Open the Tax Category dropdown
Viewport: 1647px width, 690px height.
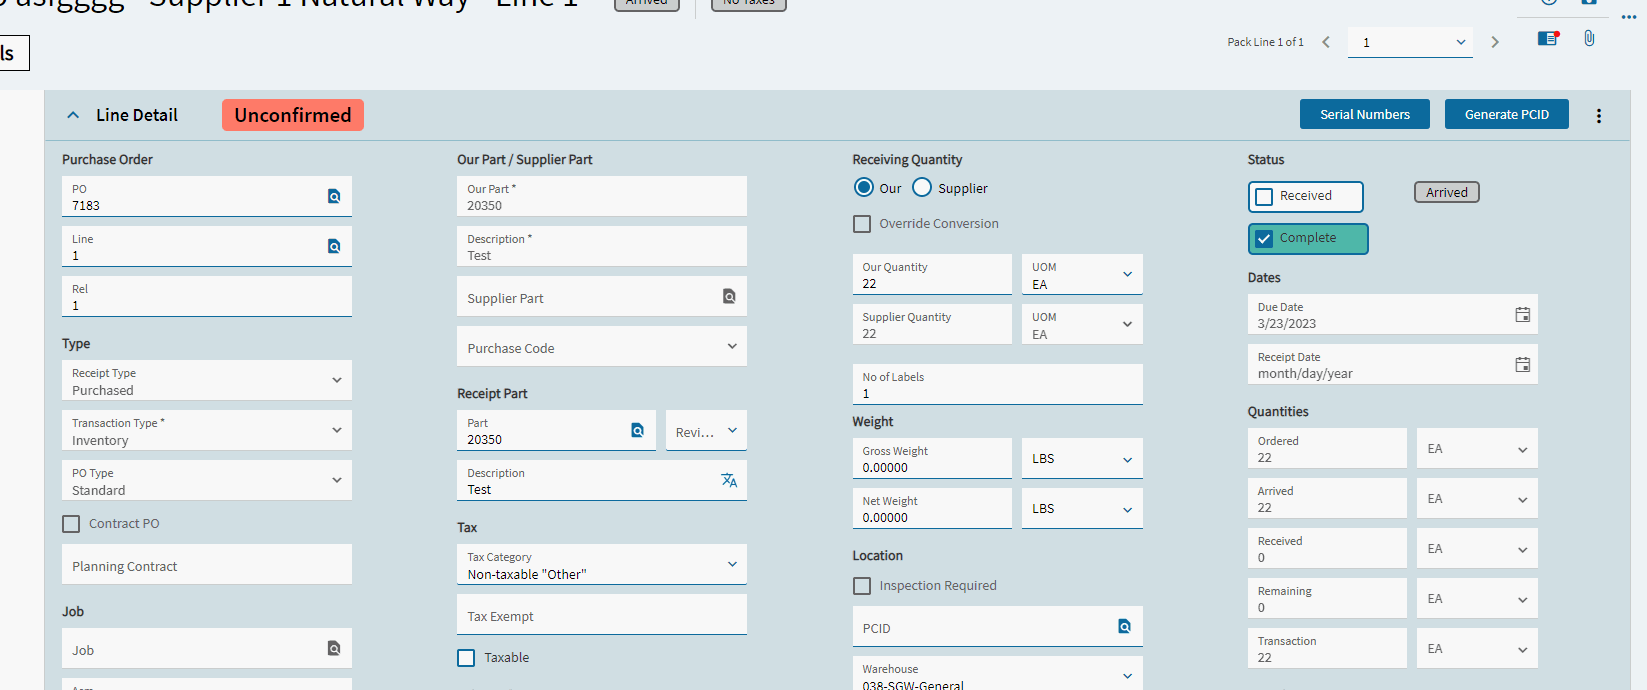tap(732, 564)
